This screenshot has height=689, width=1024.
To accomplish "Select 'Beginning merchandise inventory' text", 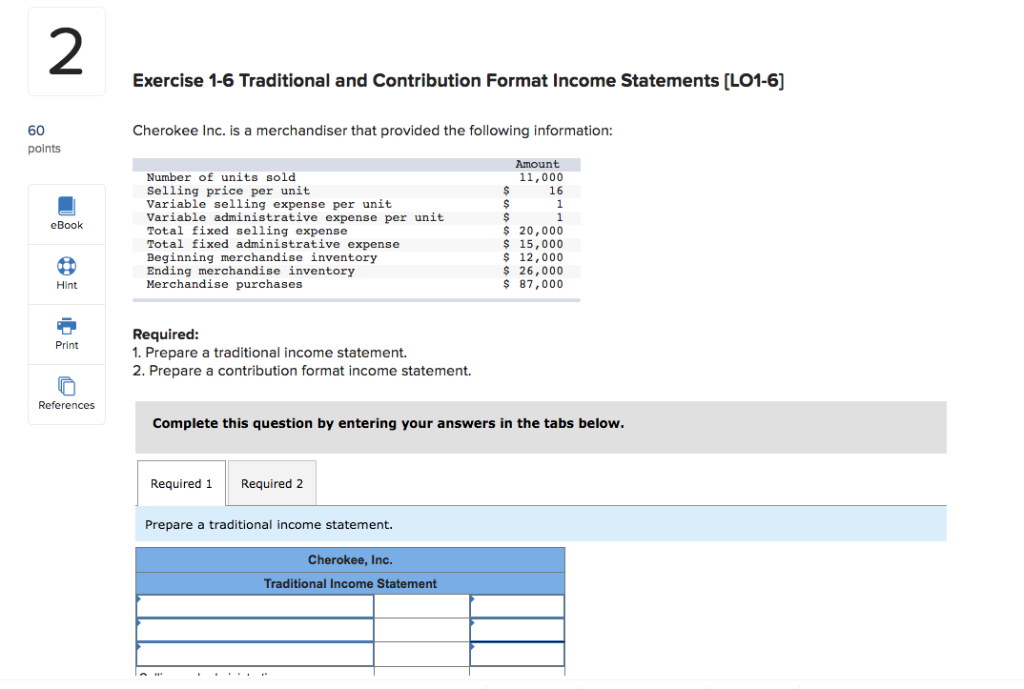I will (262, 257).
